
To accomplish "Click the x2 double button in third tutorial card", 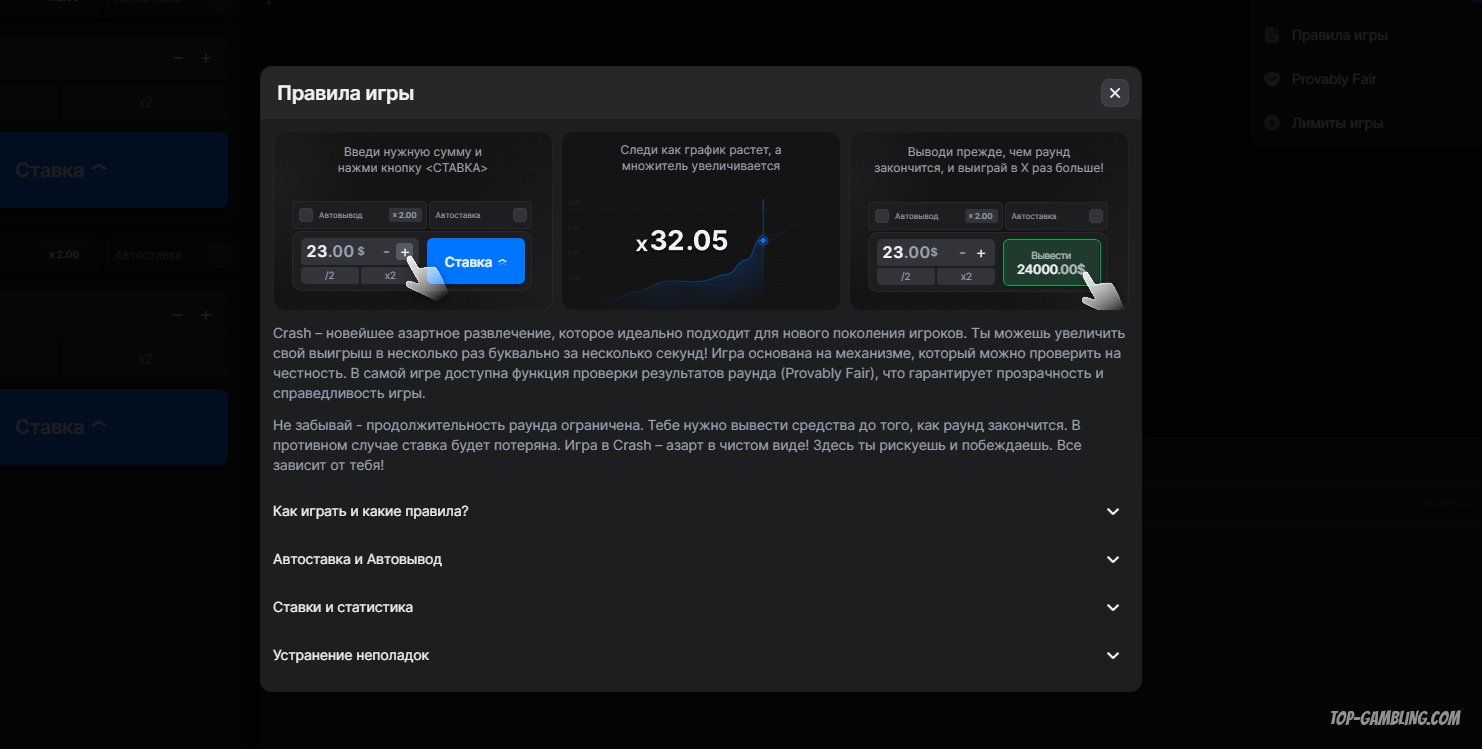I will [x=966, y=276].
